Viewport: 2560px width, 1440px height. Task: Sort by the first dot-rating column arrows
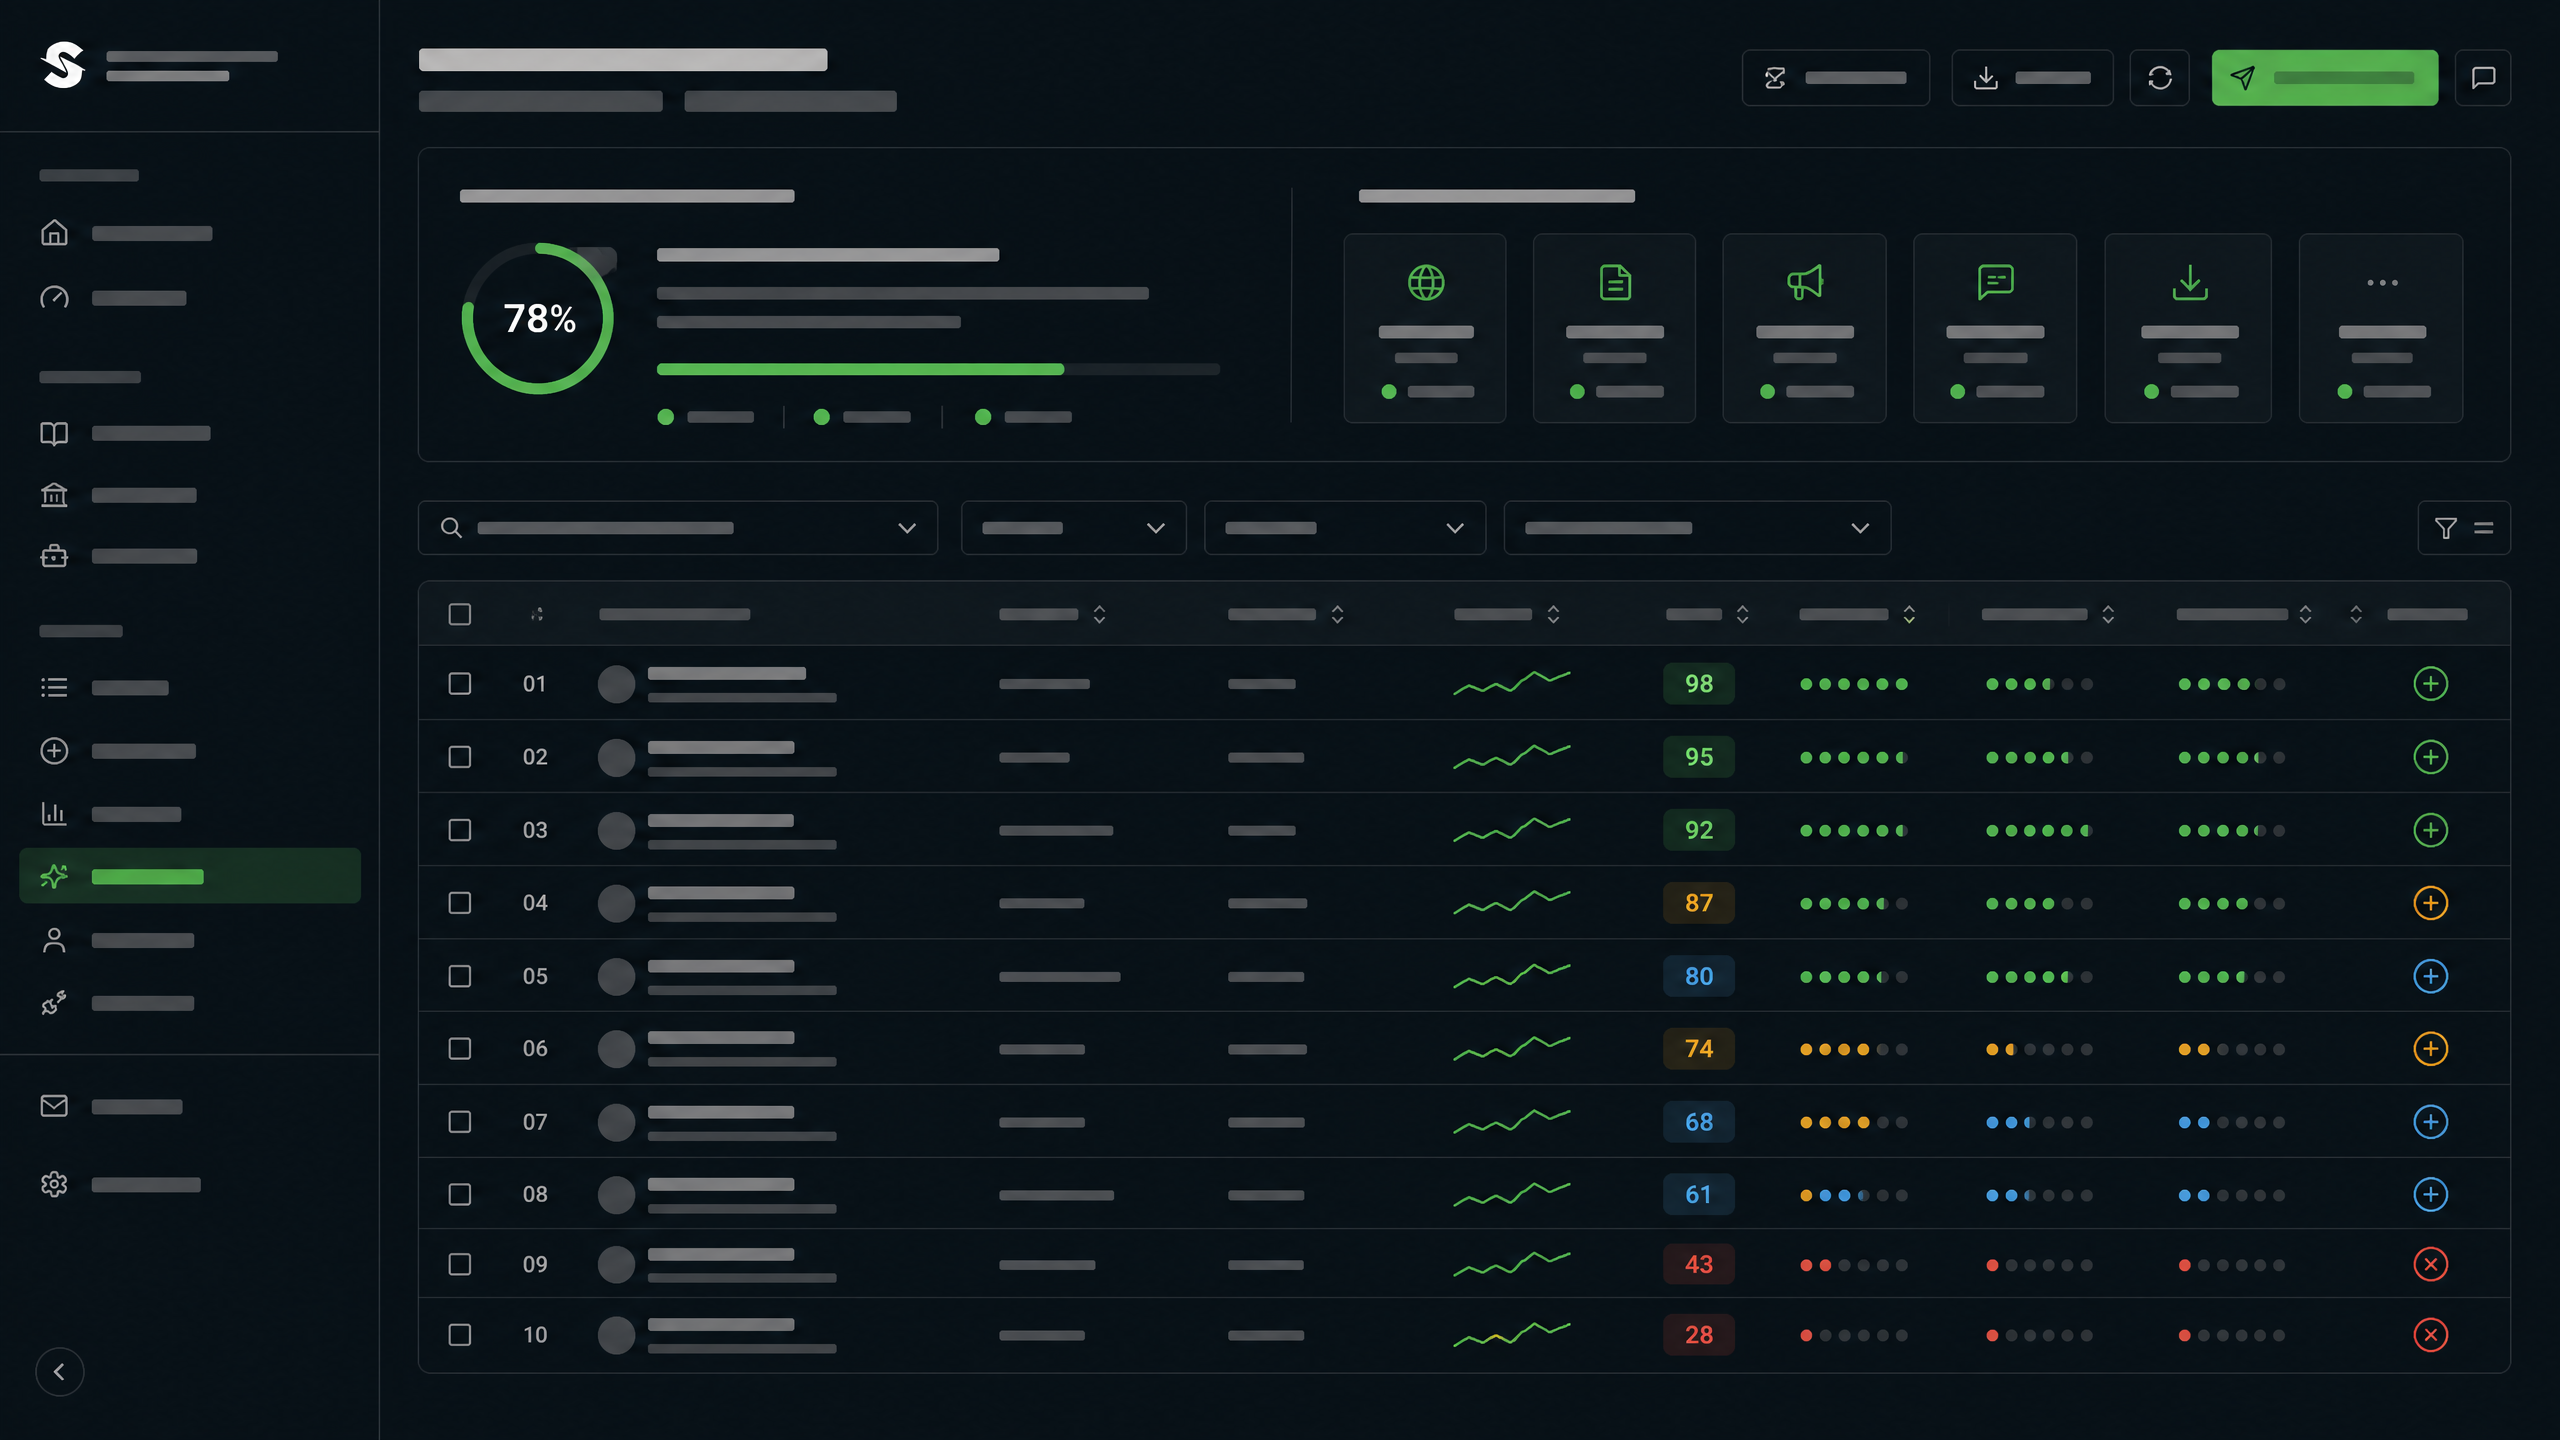pos(1909,614)
